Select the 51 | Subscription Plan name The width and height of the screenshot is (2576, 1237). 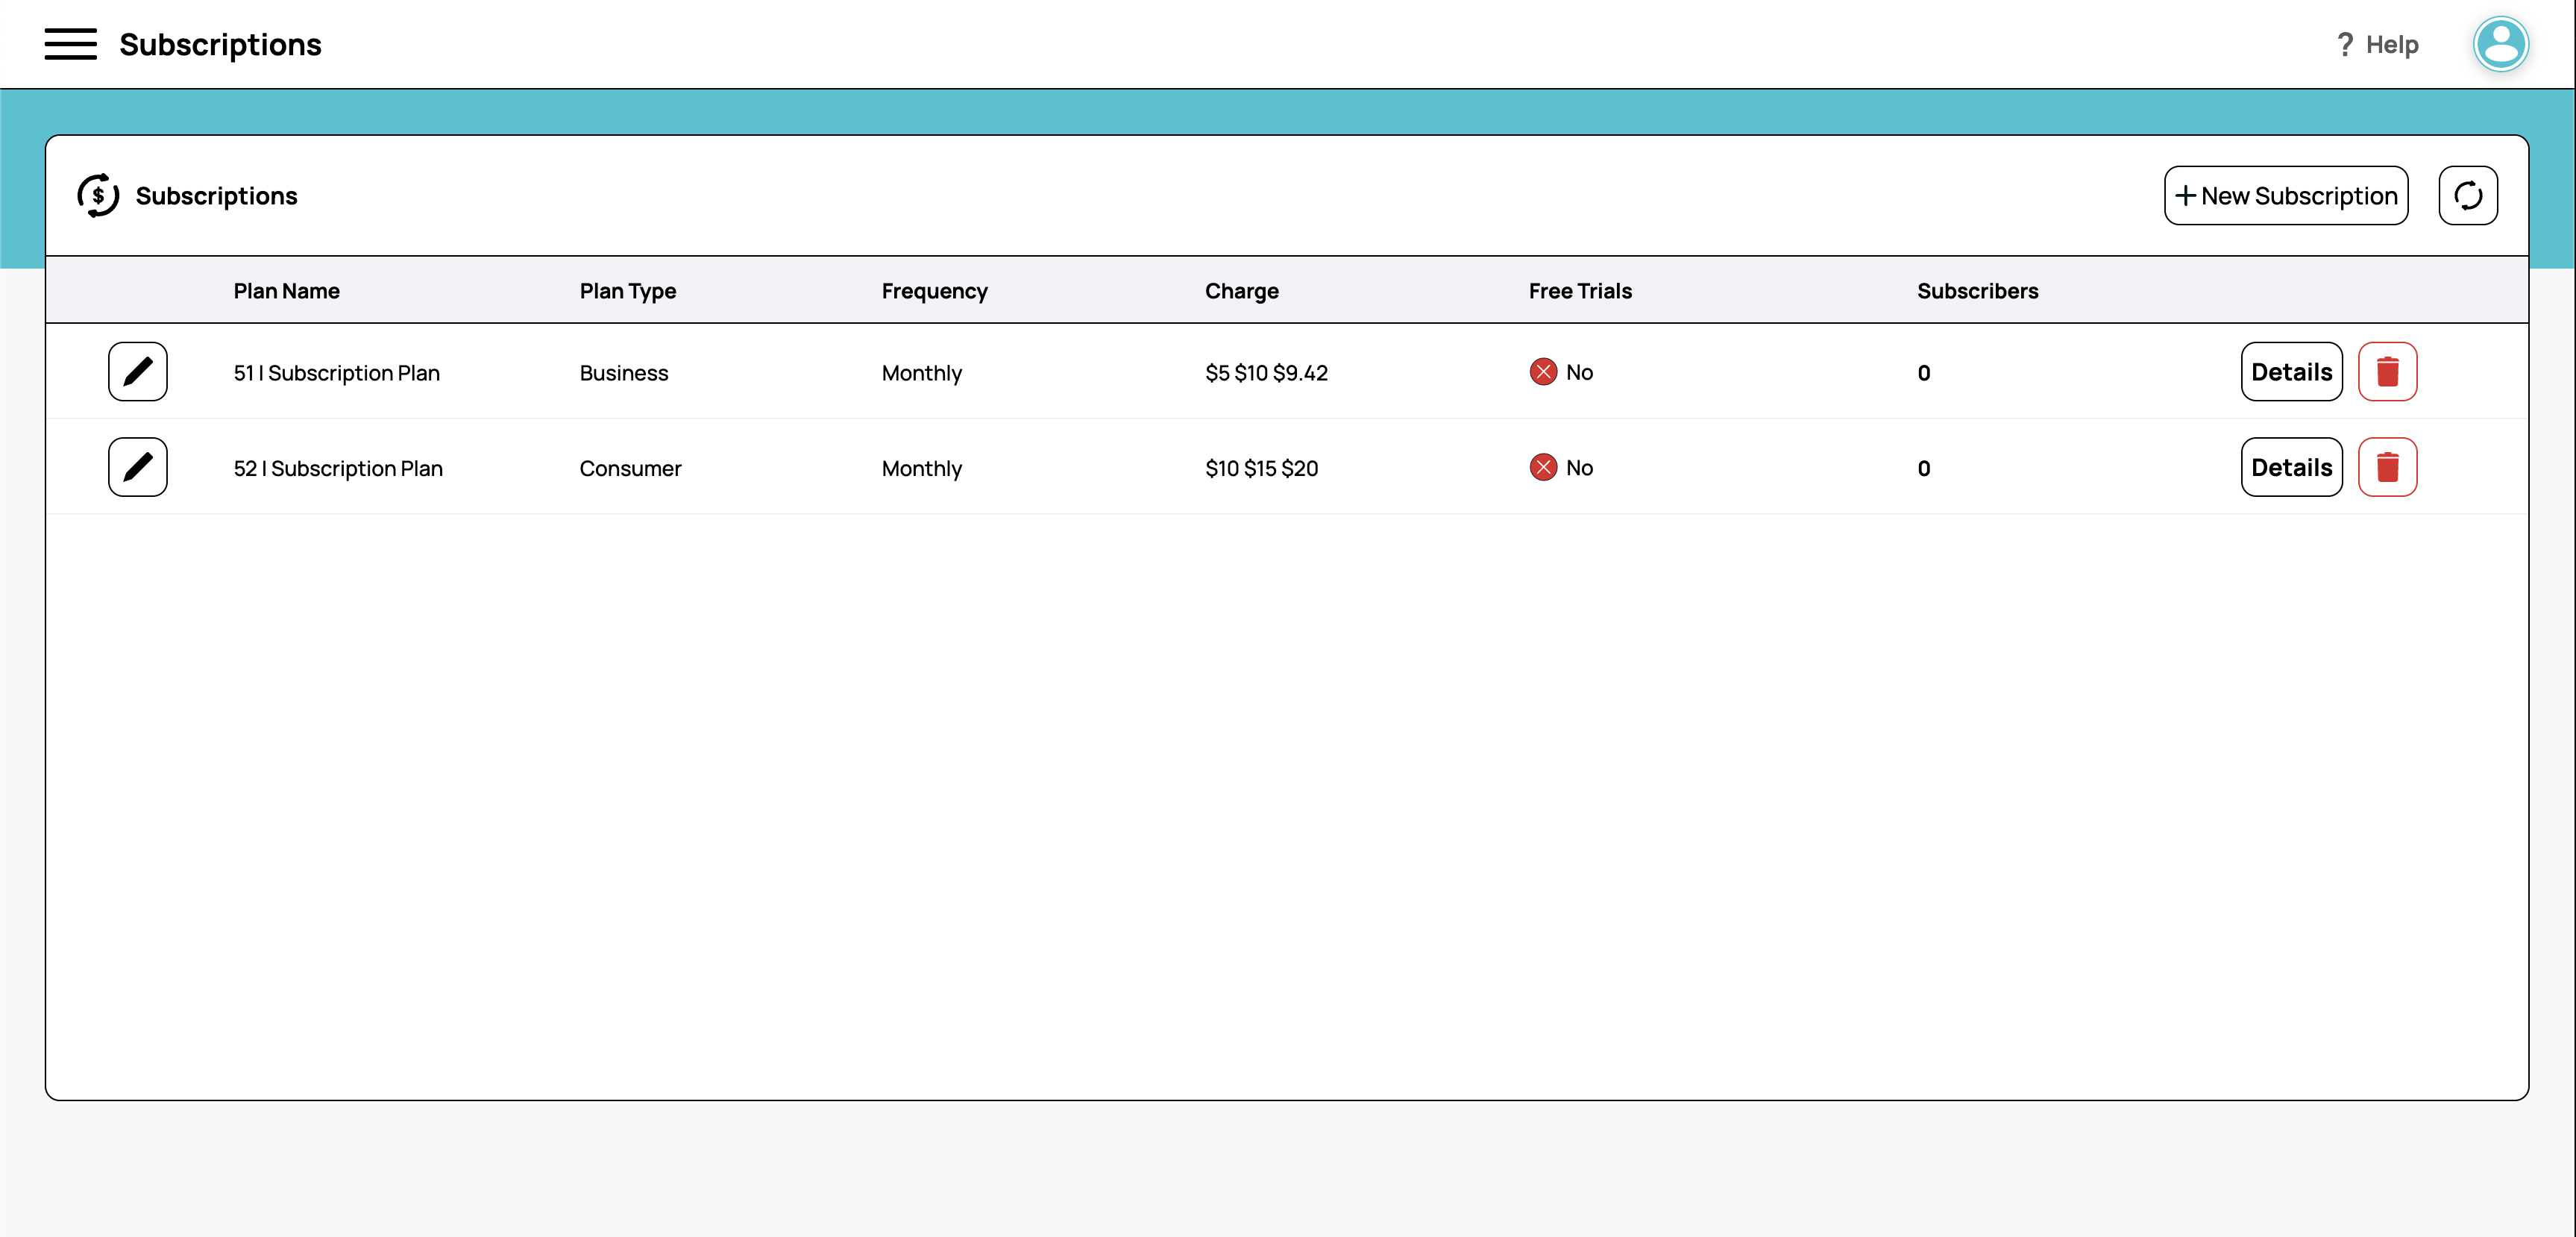[336, 373]
